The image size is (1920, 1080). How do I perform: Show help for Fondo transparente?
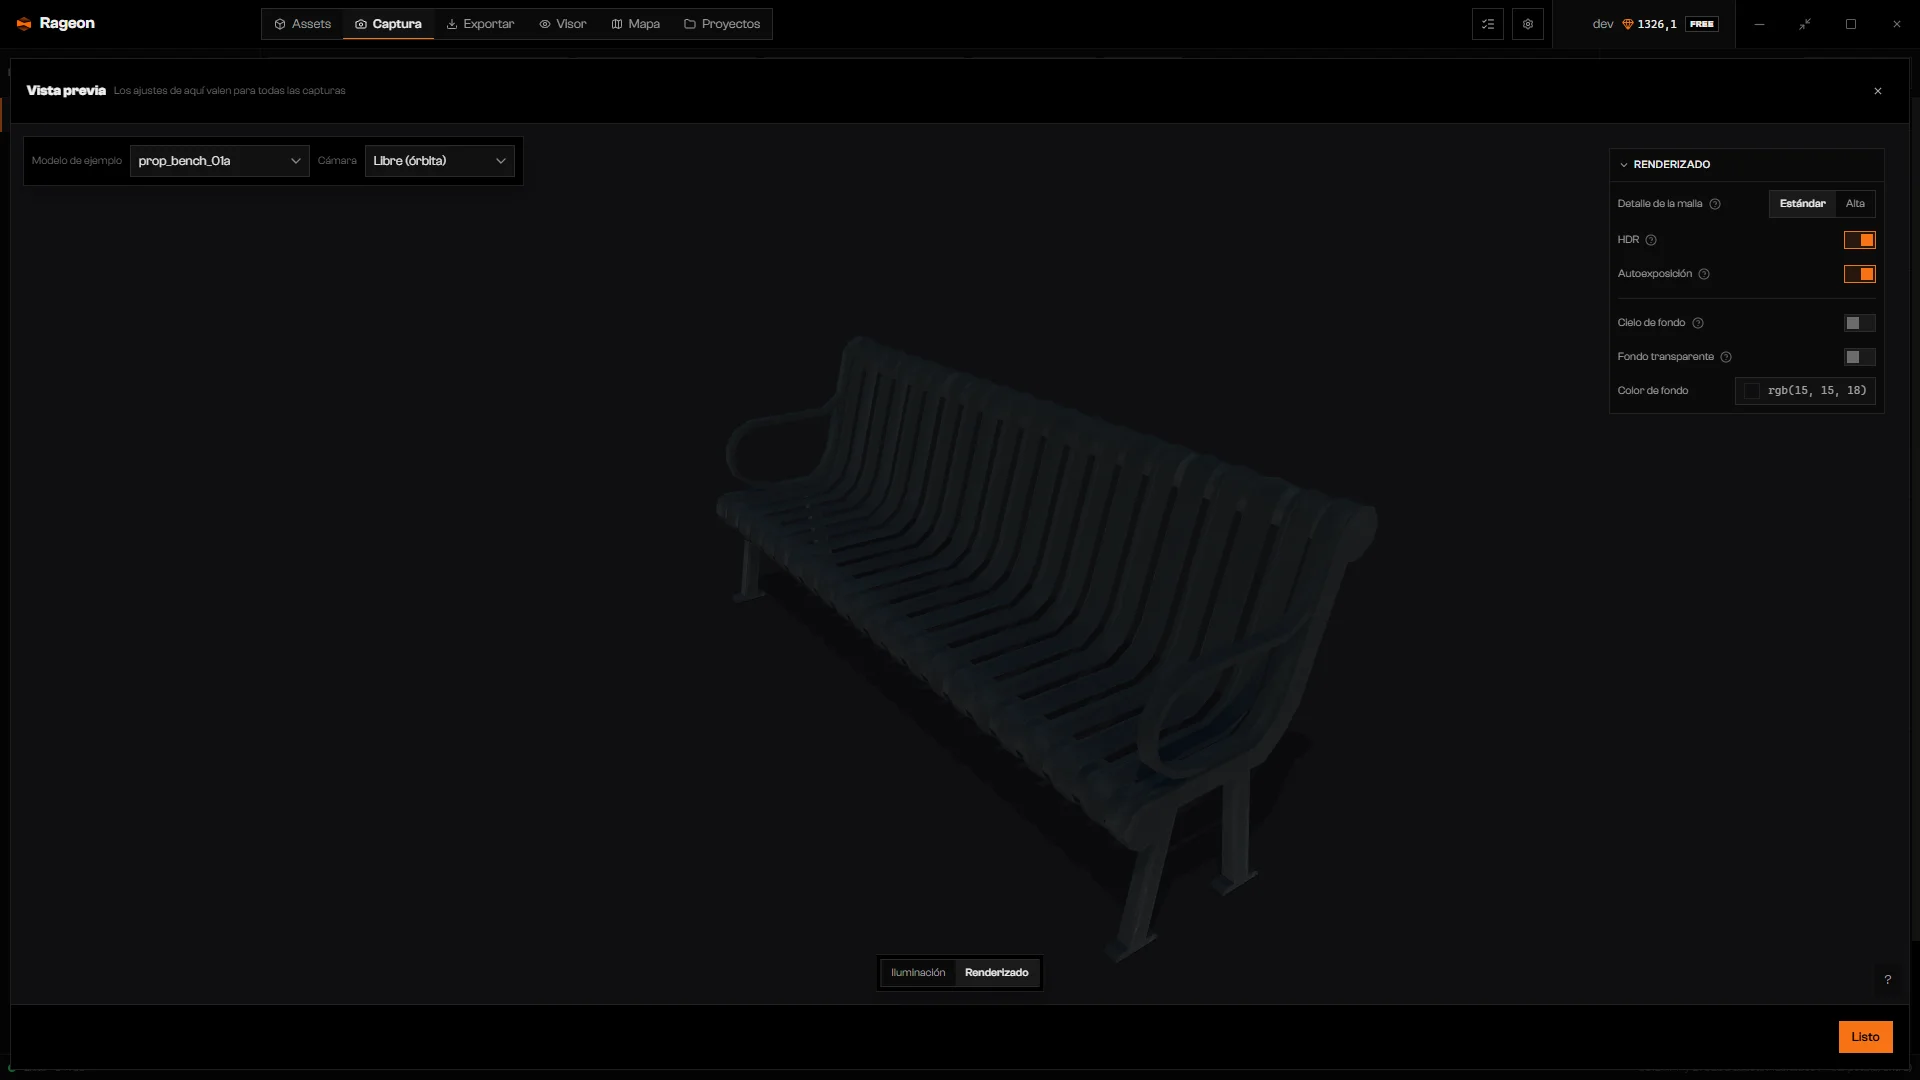(1726, 357)
